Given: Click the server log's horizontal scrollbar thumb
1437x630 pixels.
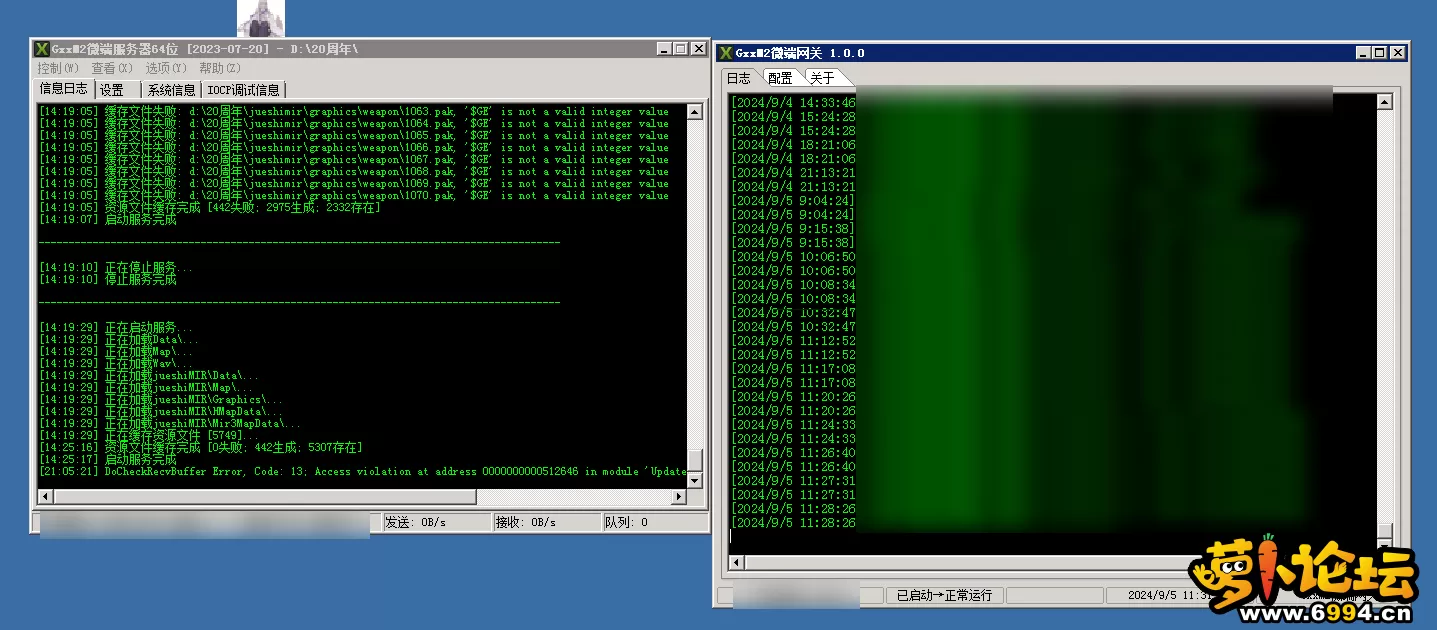Looking at the screenshot, I should (x=265, y=496).
